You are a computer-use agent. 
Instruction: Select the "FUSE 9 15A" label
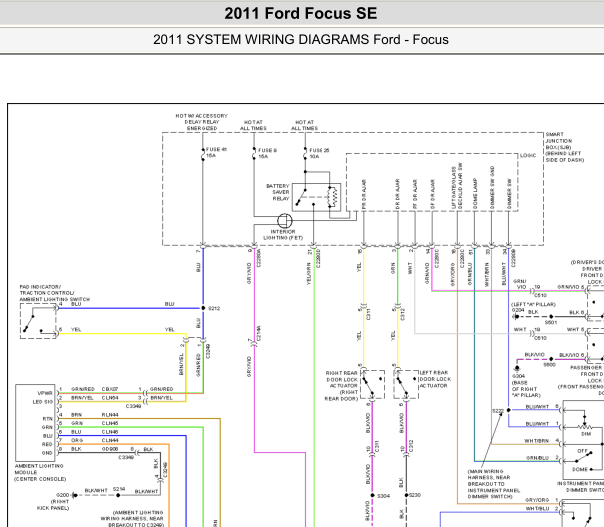point(267,153)
